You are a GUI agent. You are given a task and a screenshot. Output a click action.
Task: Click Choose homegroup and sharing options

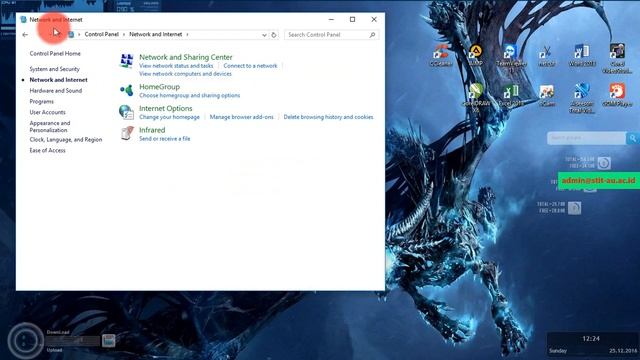click(189, 96)
